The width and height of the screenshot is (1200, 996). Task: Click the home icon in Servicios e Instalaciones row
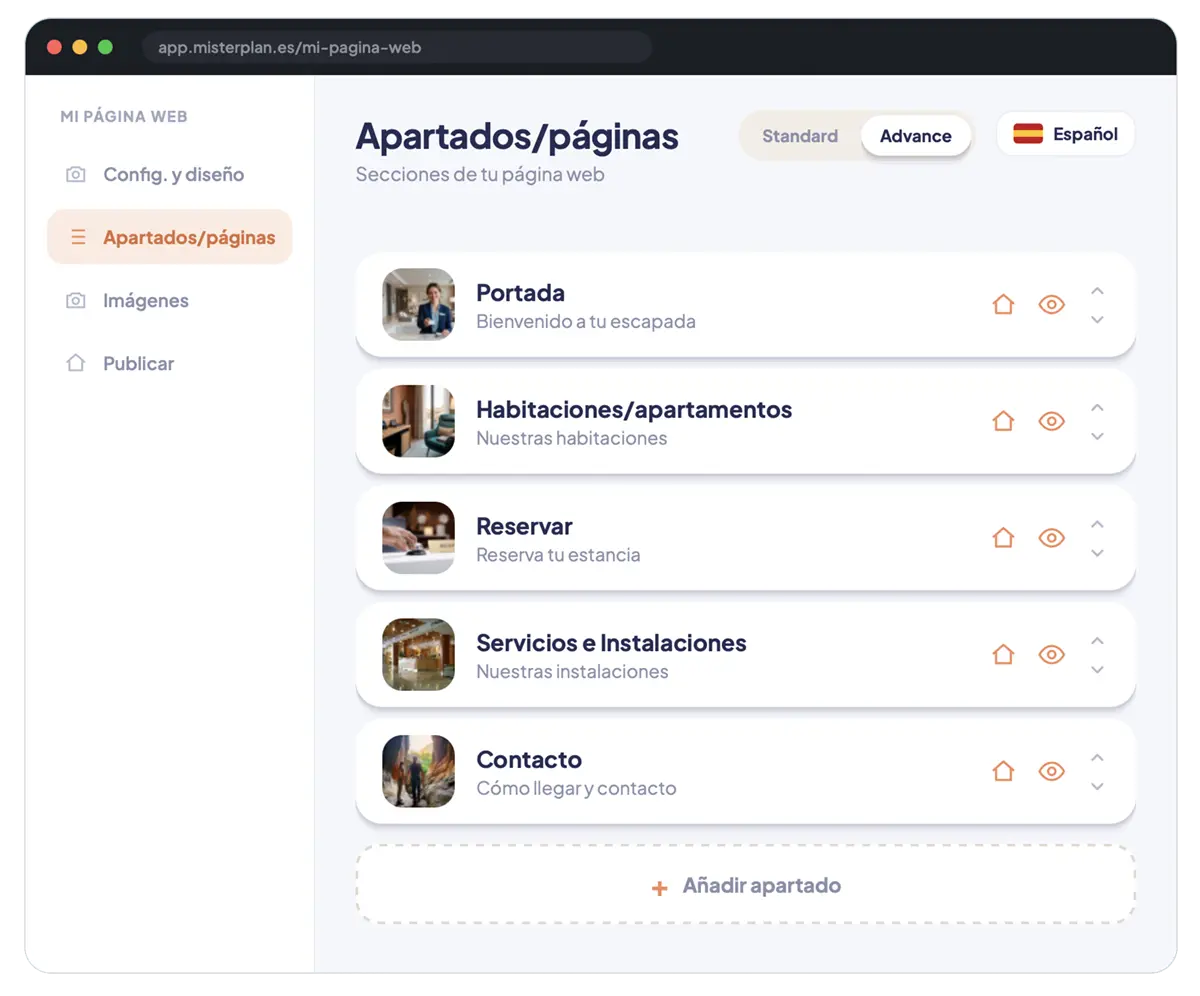(x=1003, y=654)
